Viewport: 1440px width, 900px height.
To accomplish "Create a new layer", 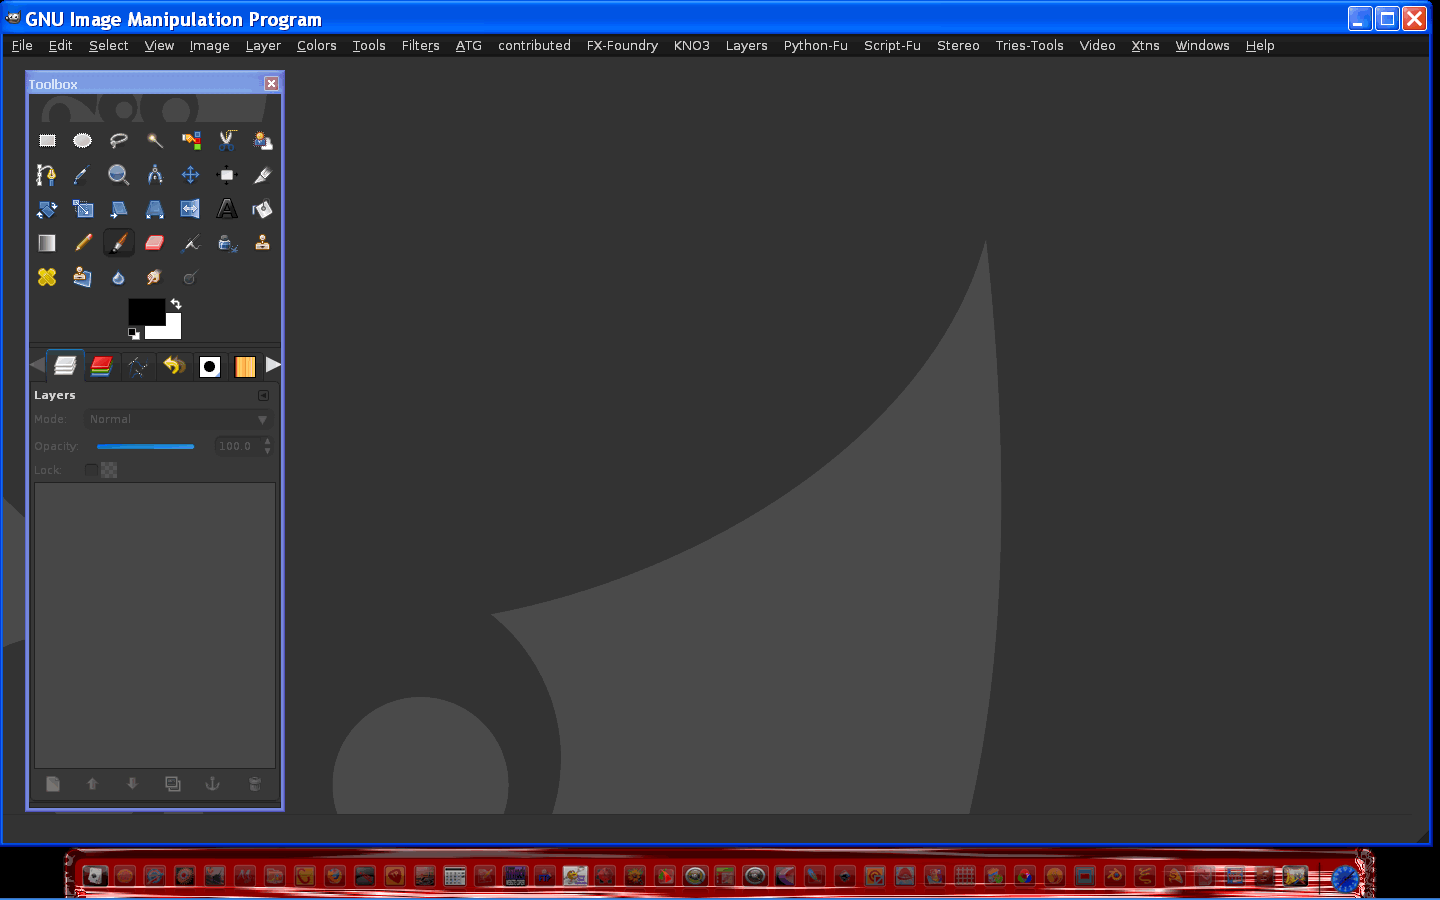I will click(x=53, y=784).
